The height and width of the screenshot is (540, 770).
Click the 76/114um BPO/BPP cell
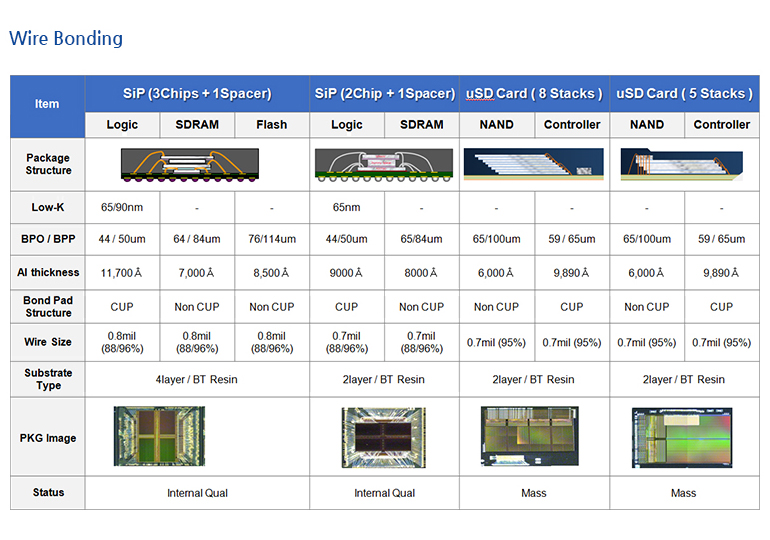[x=271, y=239]
